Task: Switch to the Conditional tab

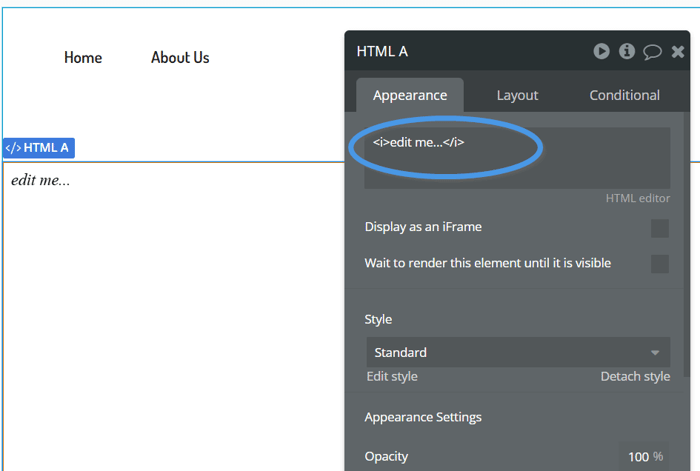Action: coord(624,95)
